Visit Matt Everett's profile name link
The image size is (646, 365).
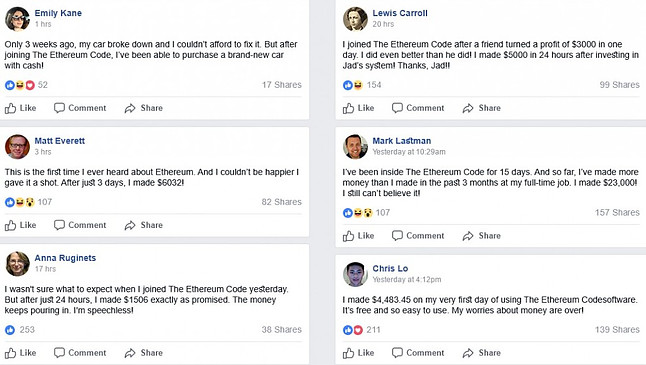[x=60, y=141]
